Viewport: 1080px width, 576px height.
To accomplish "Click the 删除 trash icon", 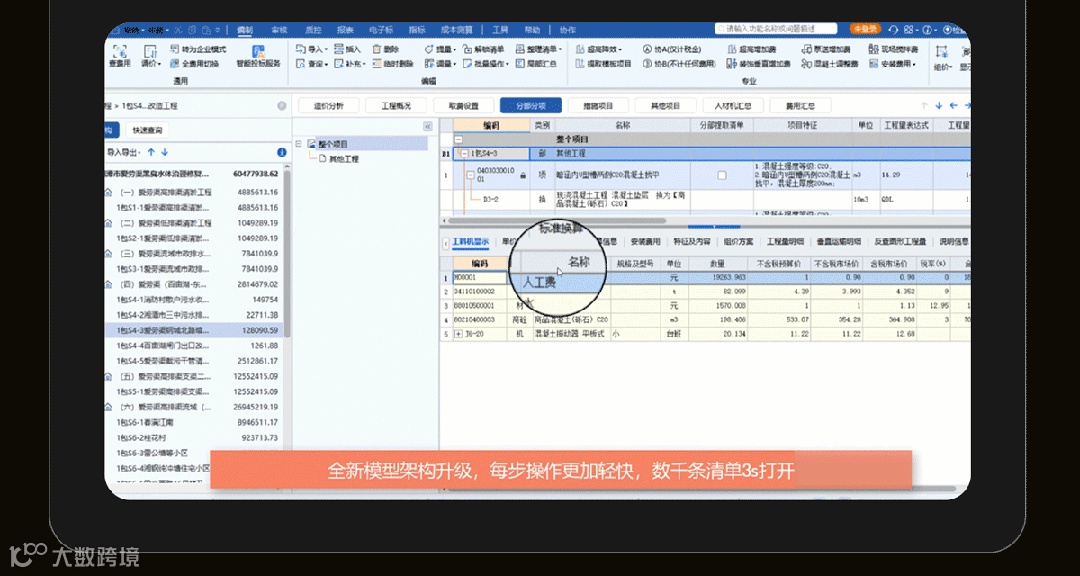I will point(377,50).
